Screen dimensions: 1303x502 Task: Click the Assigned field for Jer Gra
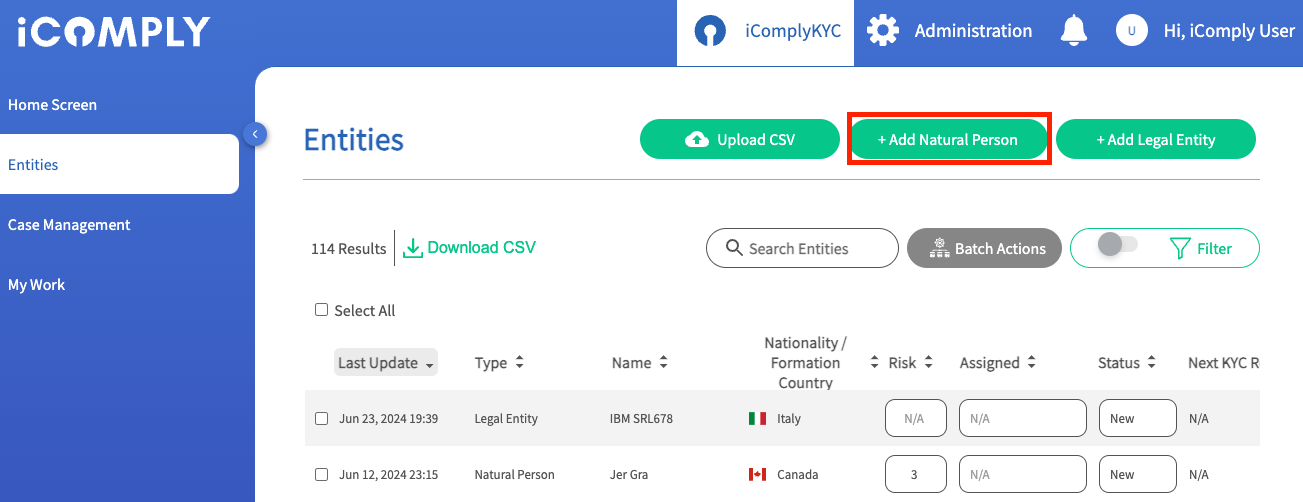point(1022,475)
